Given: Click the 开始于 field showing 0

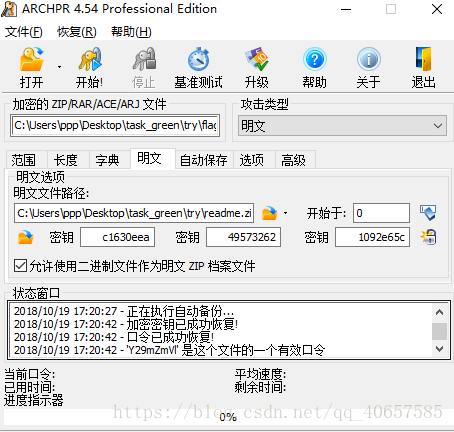Looking at the screenshot, I should click(381, 213).
